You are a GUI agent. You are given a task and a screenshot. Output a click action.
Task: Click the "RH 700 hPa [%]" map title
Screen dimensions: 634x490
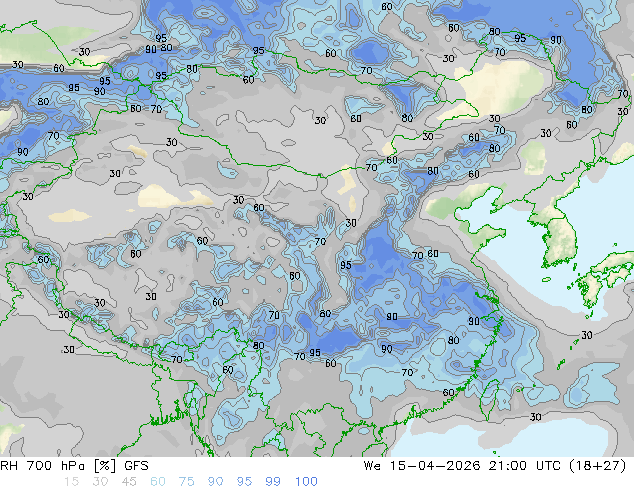coord(59,466)
